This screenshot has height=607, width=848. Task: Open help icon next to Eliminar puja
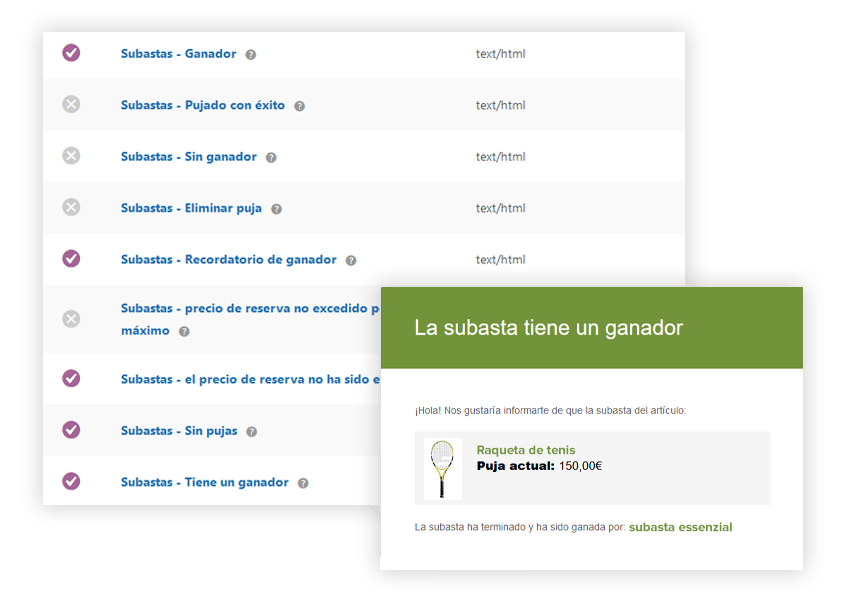(276, 209)
